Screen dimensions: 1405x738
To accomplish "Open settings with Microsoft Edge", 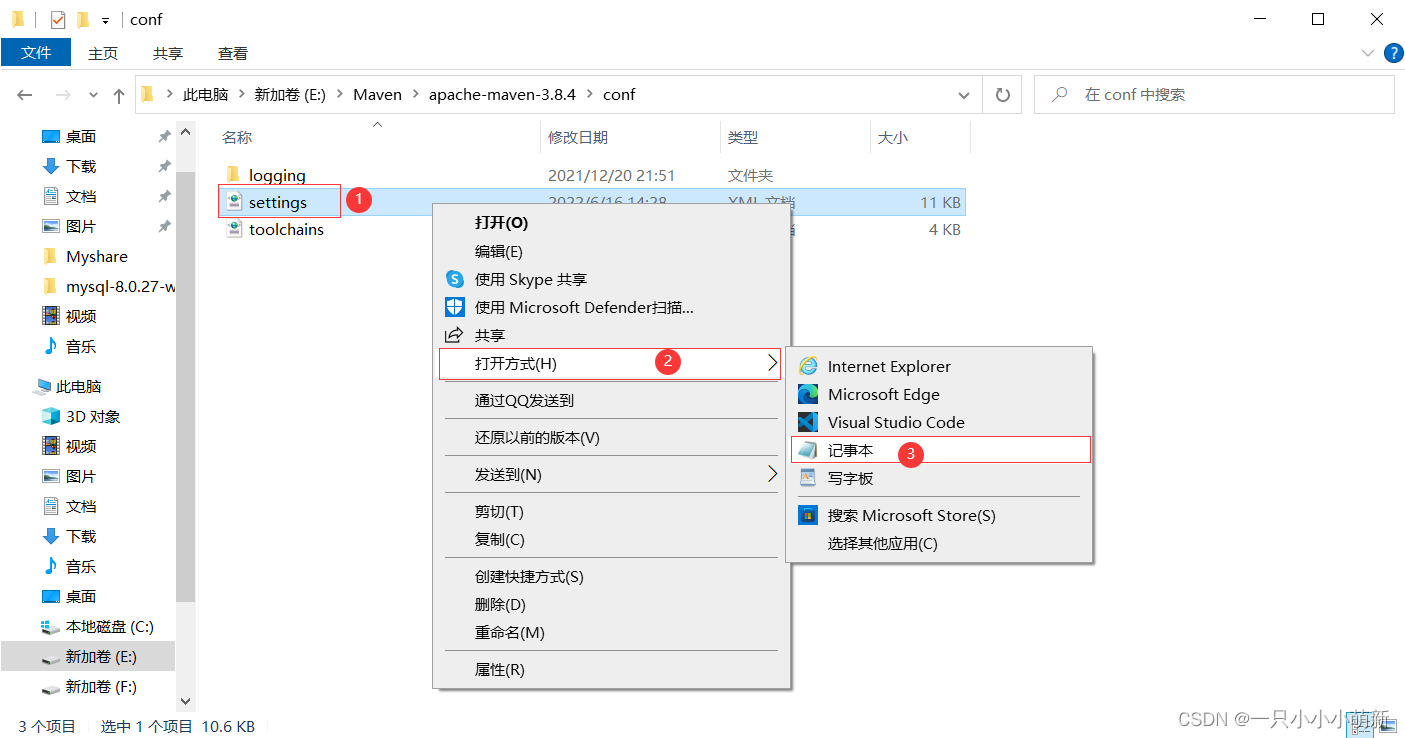I will [884, 394].
